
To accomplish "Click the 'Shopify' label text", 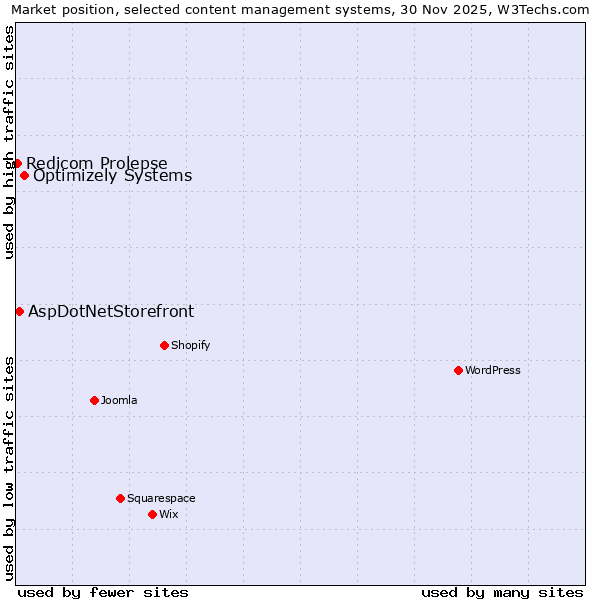I will pos(191,345).
